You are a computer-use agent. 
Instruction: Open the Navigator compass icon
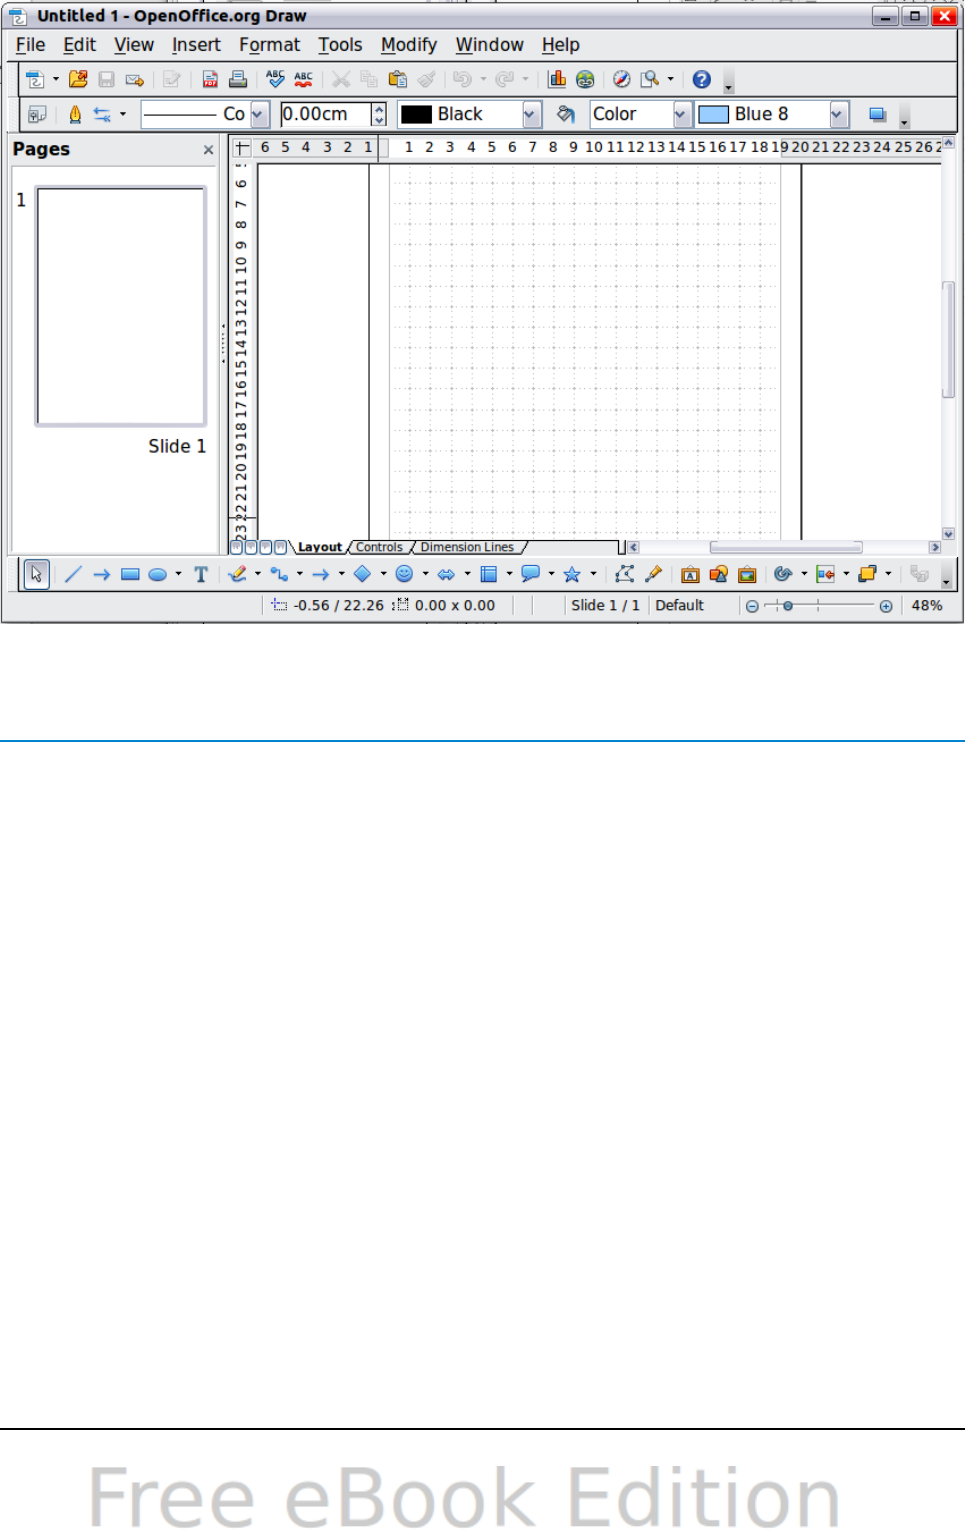coord(622,80)
